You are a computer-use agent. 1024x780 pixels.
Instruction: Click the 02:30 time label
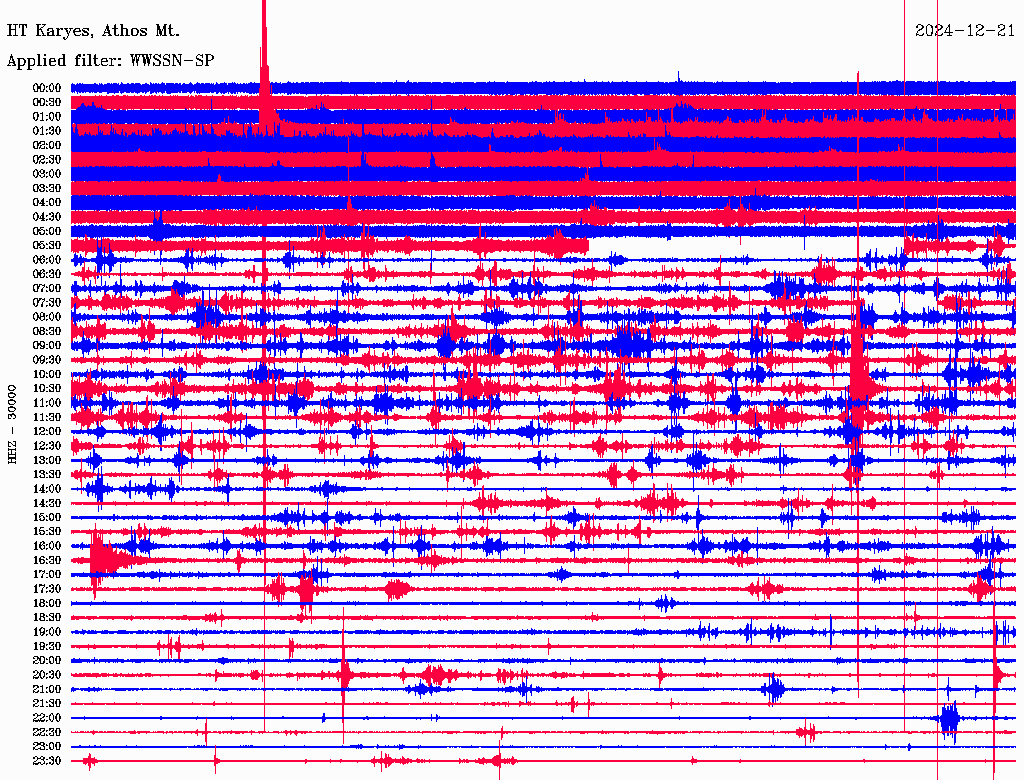click(x=47, y=159)
